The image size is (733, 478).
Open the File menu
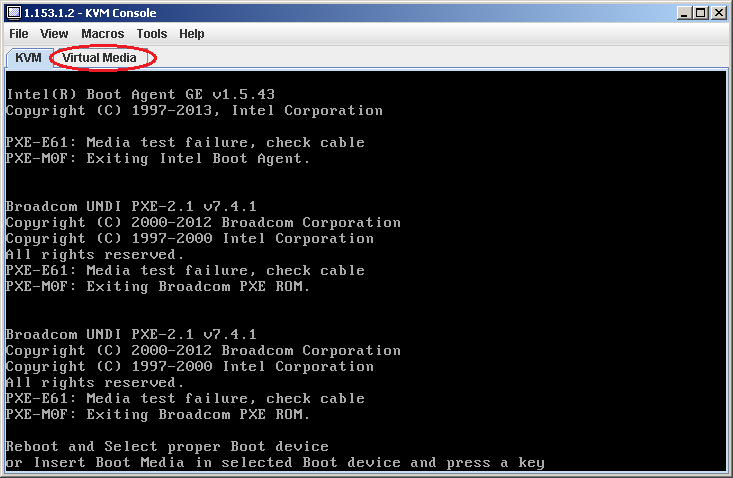(19, 34)
